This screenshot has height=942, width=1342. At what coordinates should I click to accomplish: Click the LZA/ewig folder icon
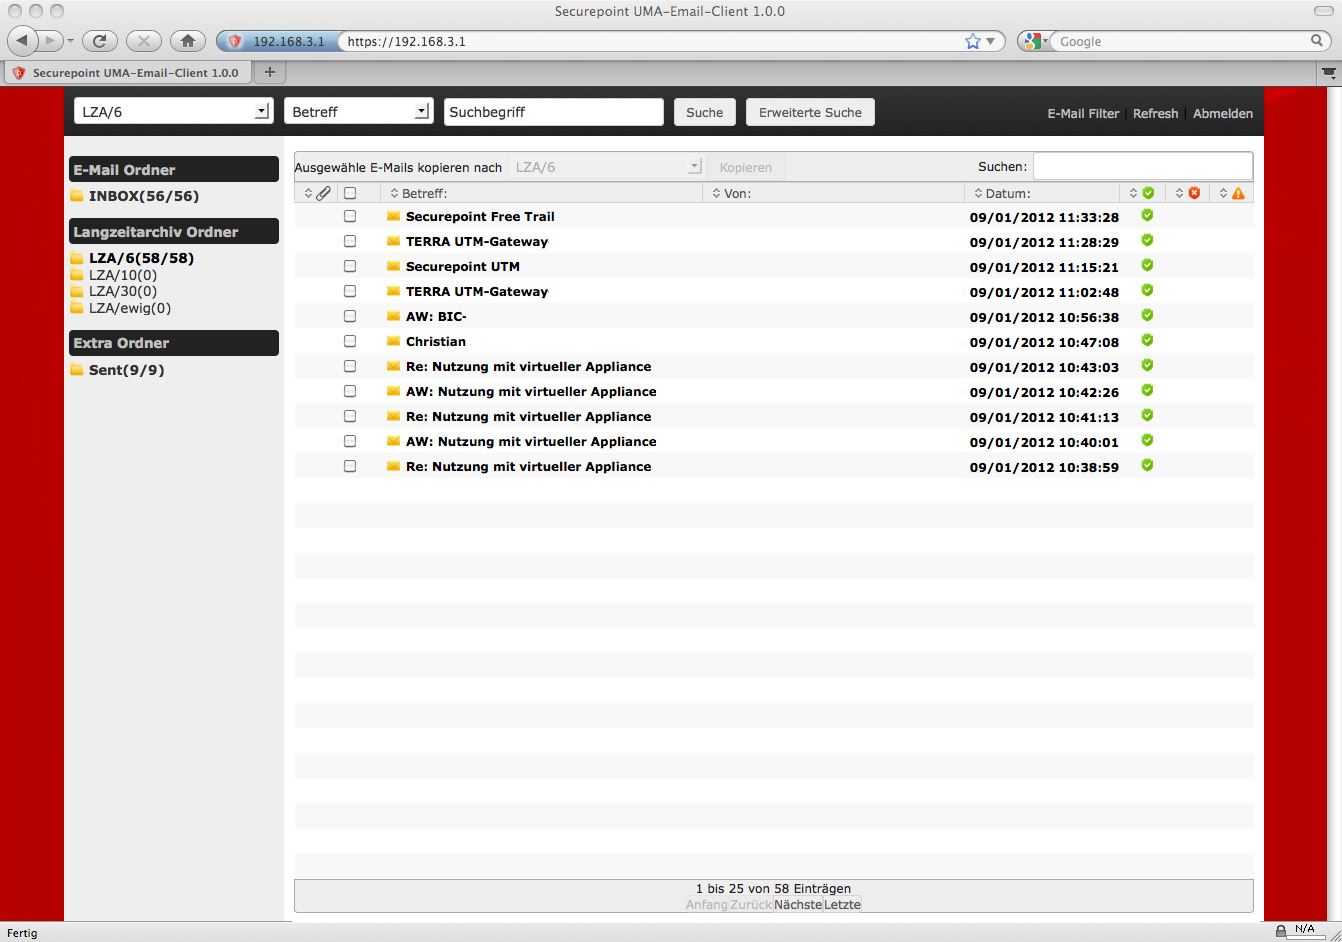77,308
